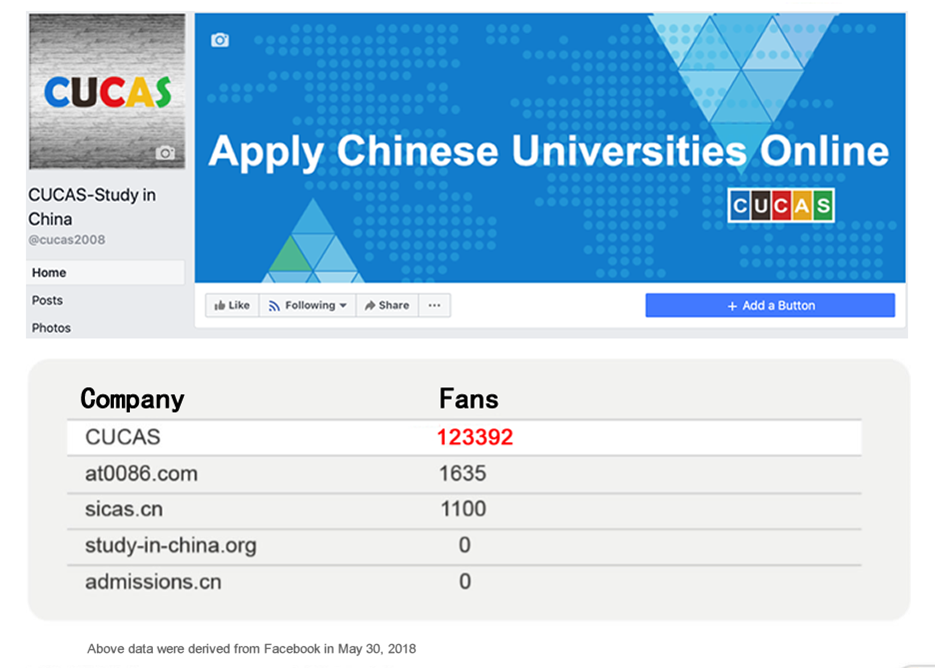Click the Add a Button button
The height and width of the screenshot is (669, 936).
(770, 306)
